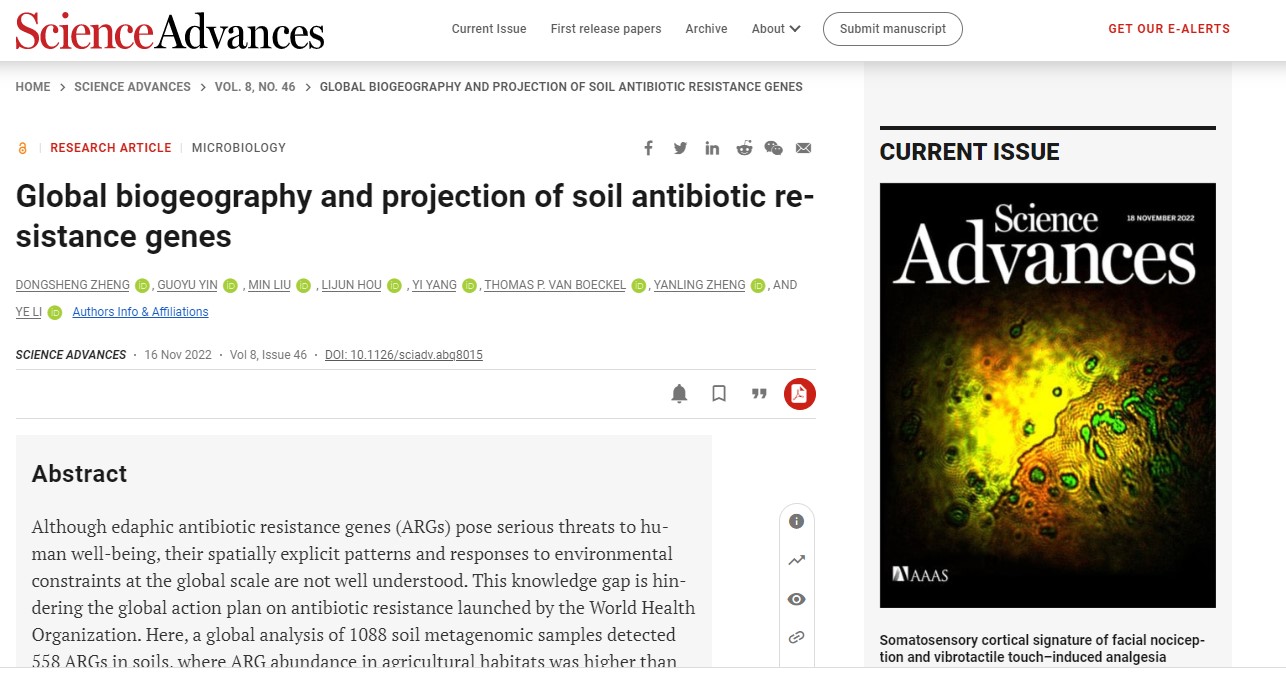Image resolution: width=1286 pixels, height=674 pixels.
Task: Go to First release papers
Action: tap(606, 29)
